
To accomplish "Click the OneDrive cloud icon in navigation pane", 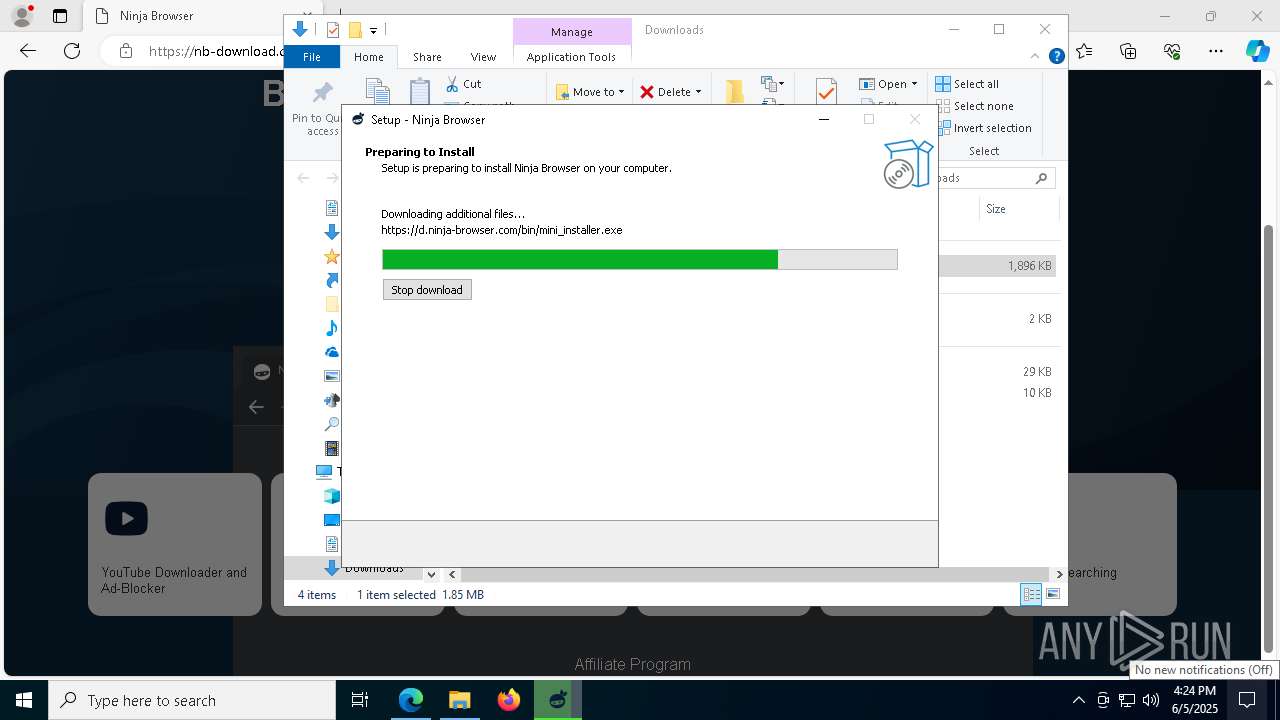I will click(332, 352).
